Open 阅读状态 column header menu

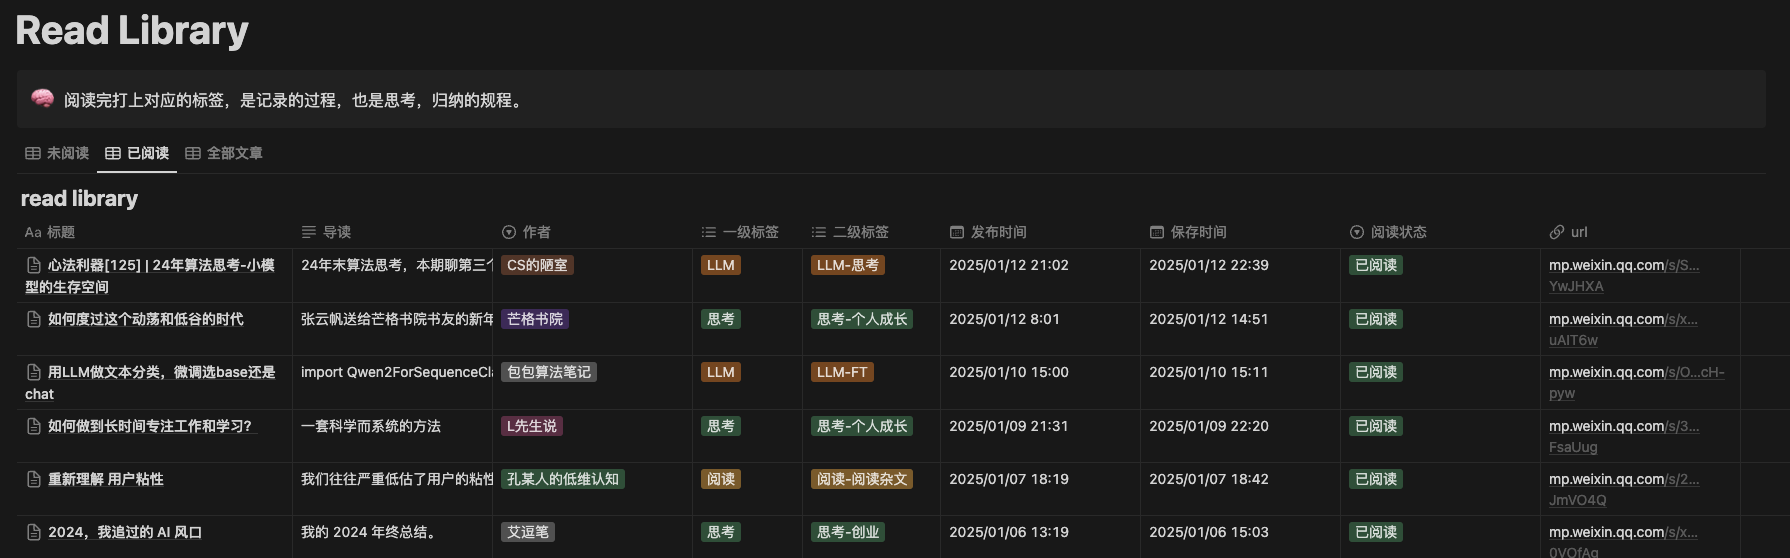[1398, 232]
